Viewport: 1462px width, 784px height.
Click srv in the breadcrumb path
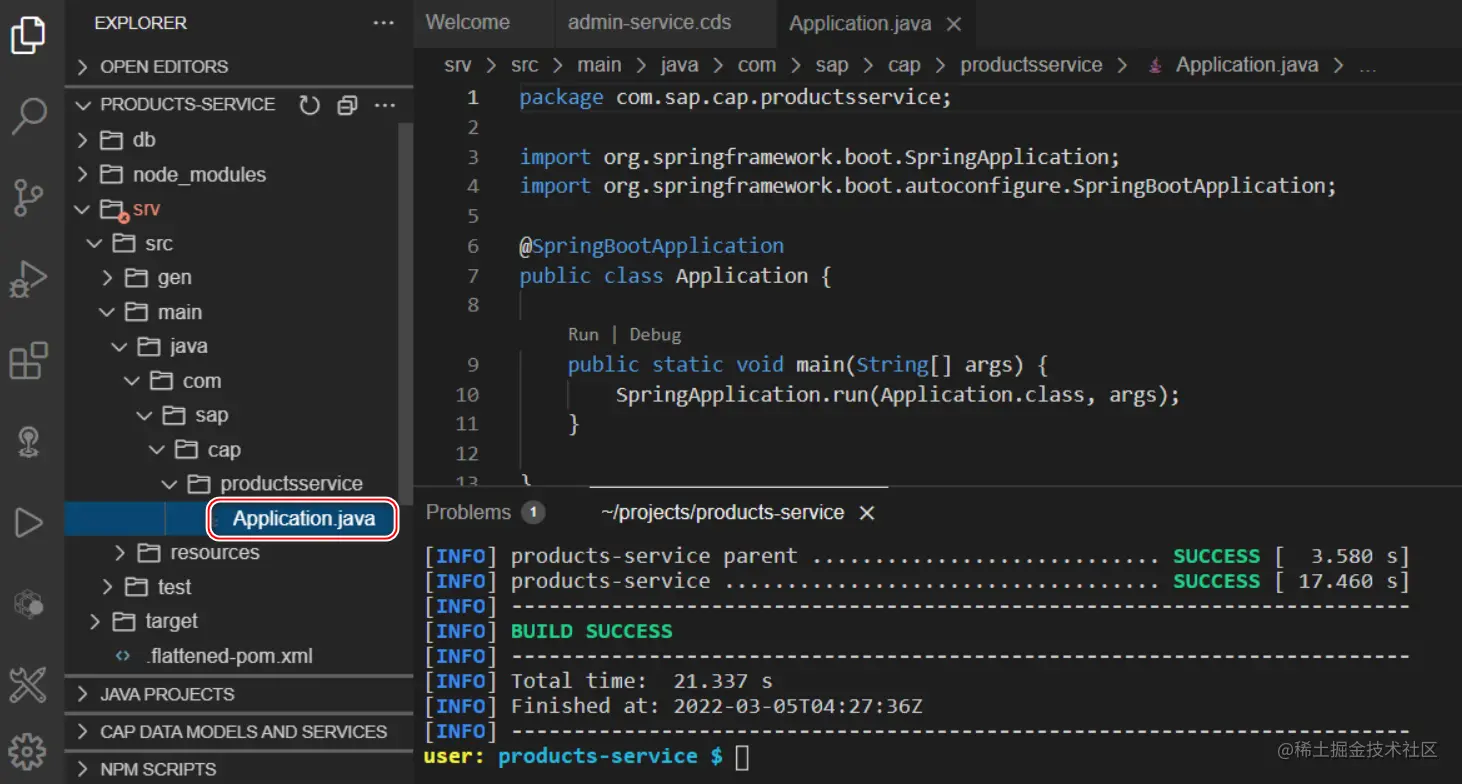(458, 65)
